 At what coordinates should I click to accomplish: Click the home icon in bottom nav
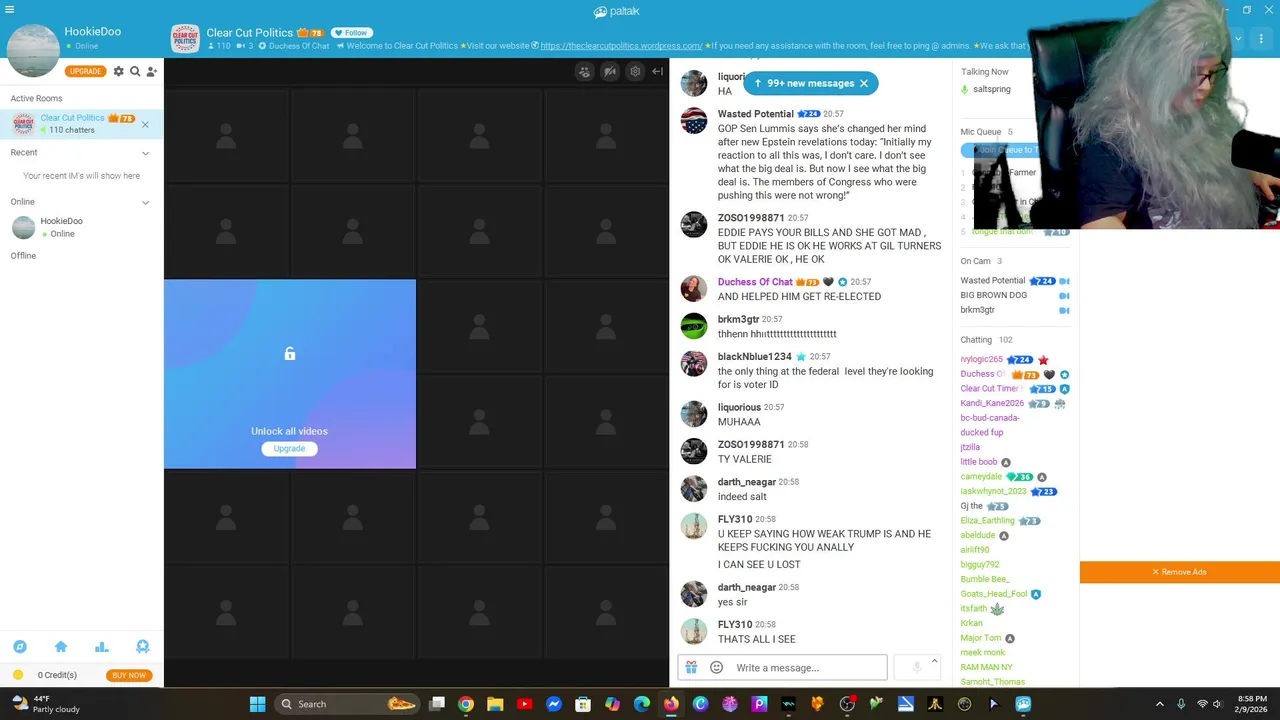(60, 647)
